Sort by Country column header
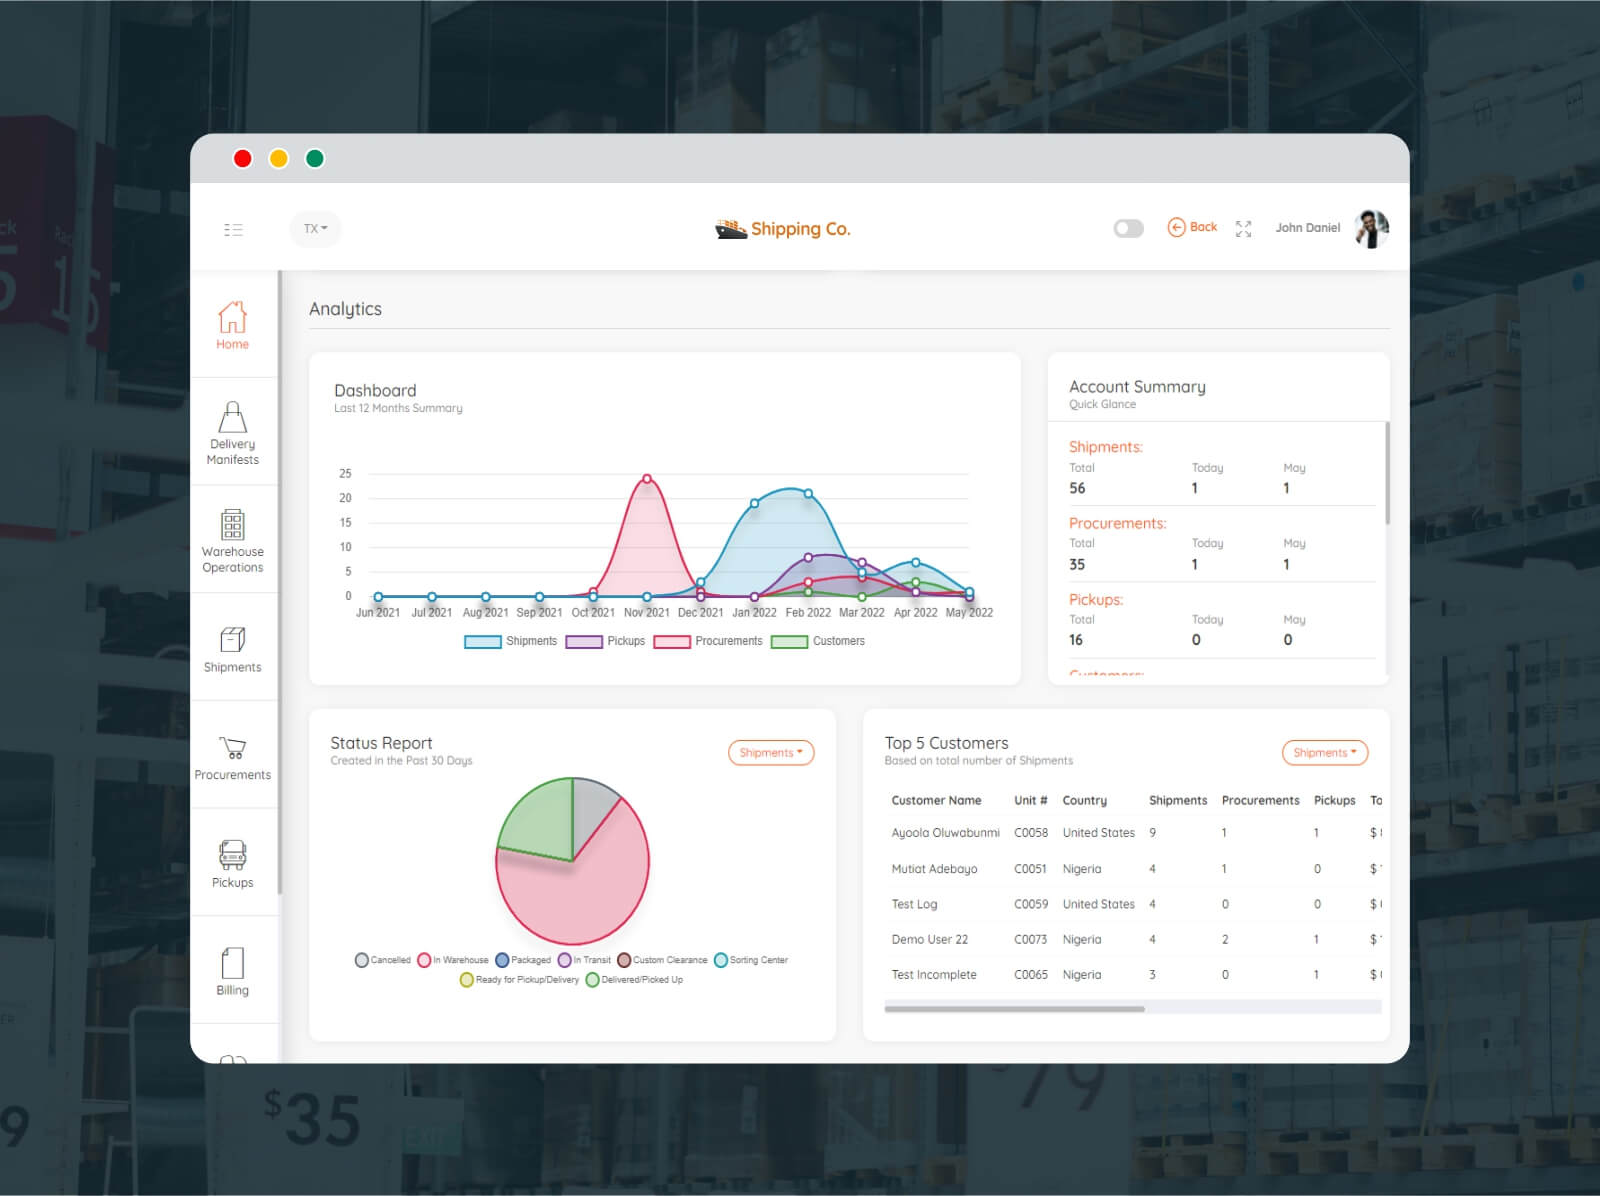 [x=1084, y=801]
